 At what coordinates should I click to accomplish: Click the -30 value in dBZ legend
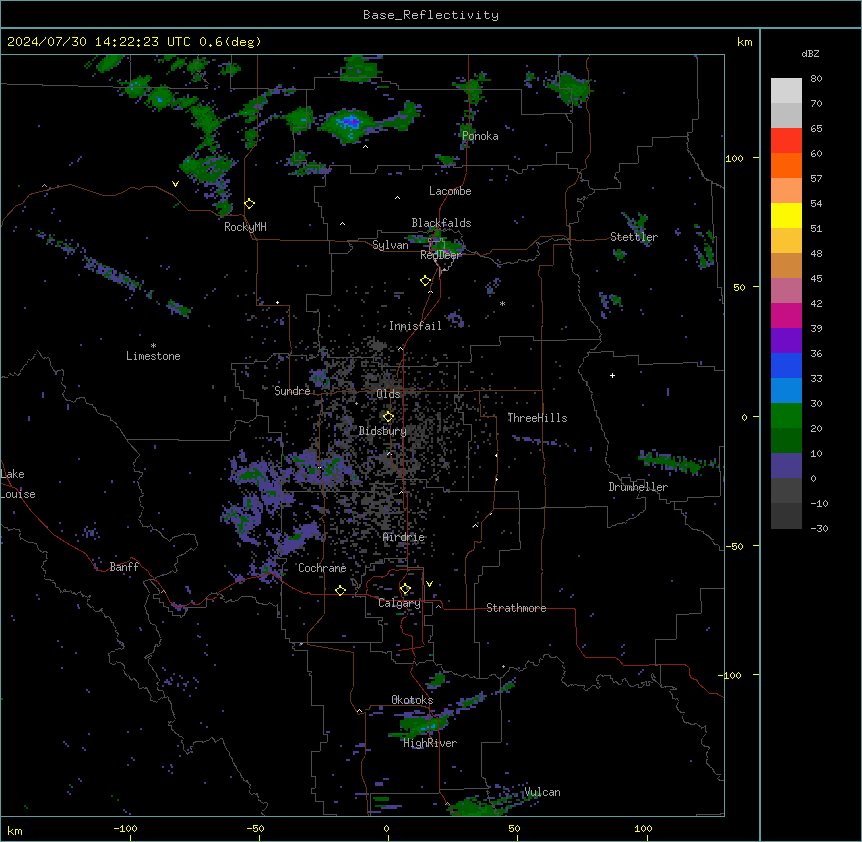click(819, 528)
